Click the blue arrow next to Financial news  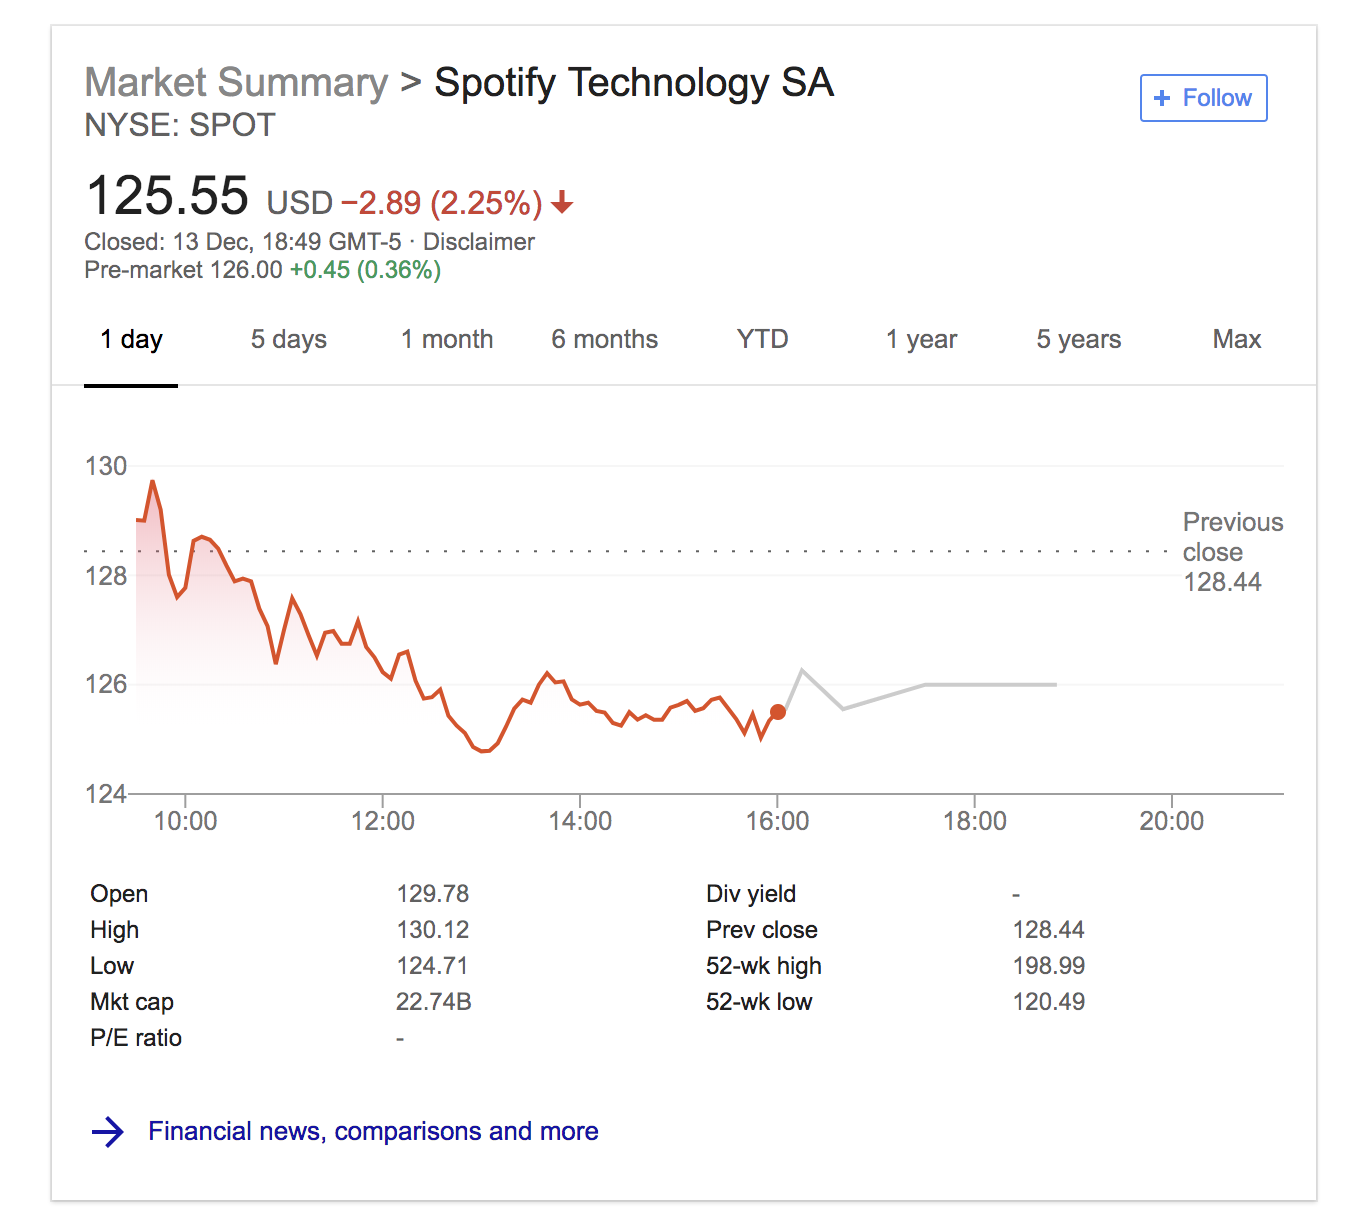[x=108, y=1132]
